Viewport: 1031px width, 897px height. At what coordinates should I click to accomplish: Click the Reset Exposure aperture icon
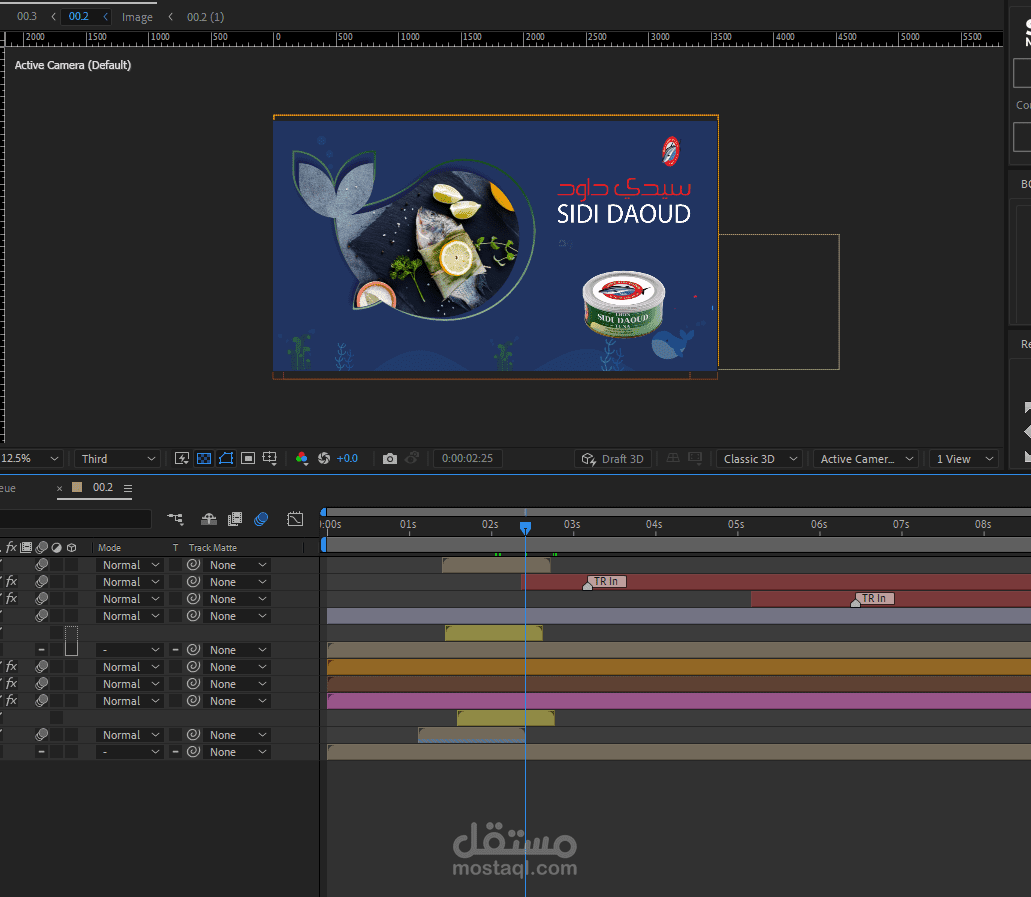[324, 458]
